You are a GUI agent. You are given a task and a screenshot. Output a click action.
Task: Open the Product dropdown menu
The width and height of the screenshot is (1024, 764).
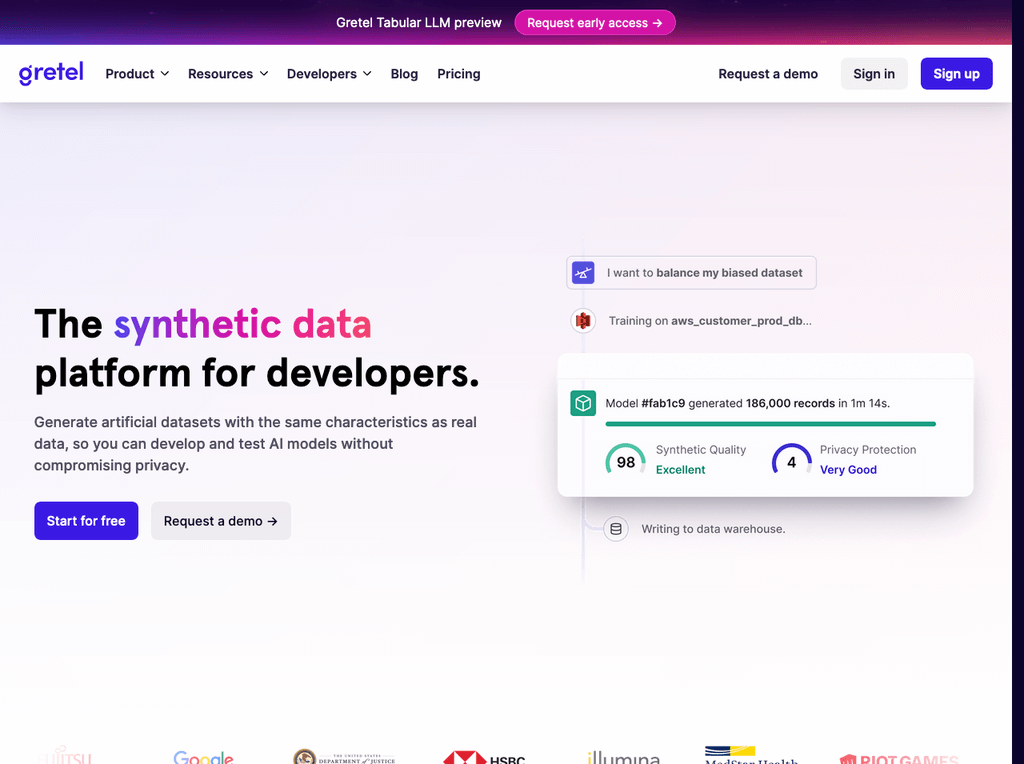pos(137,74)
